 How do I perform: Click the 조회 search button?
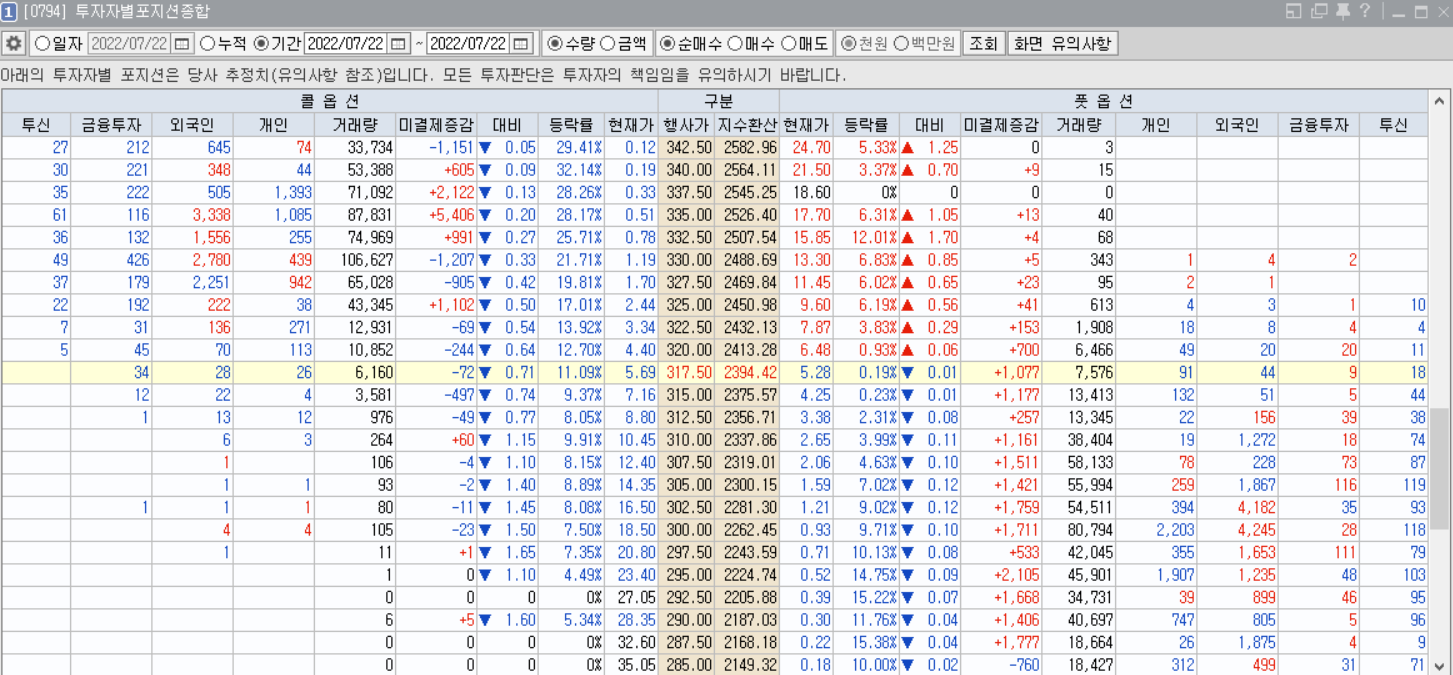click(x=984, y=44)
